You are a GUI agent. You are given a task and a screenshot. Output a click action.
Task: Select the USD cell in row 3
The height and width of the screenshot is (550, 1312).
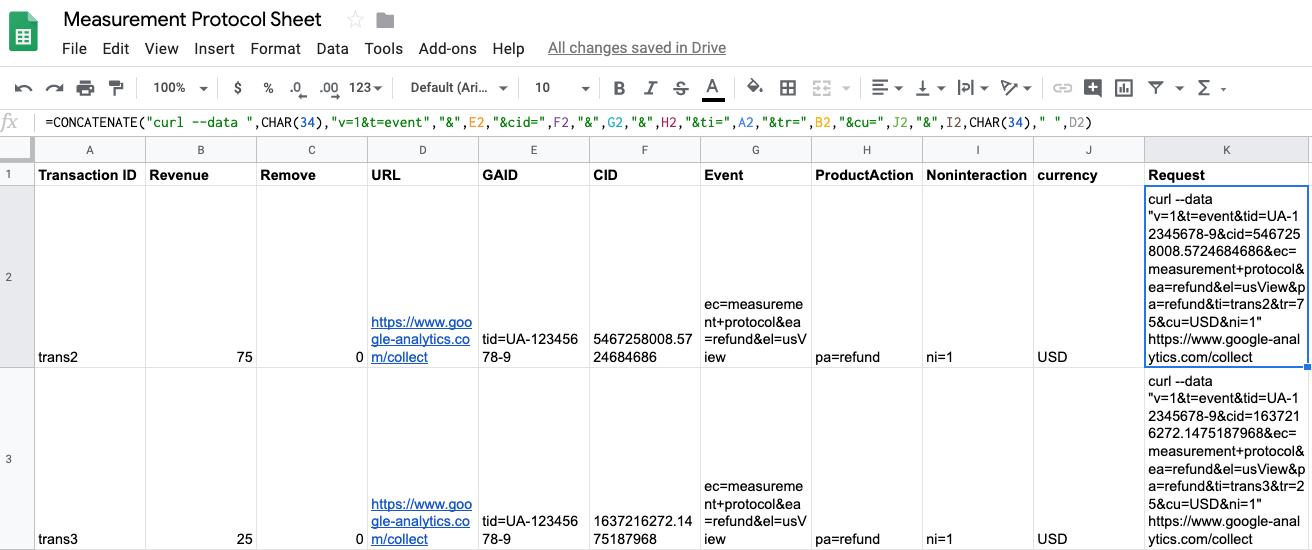click(1089, 459)
